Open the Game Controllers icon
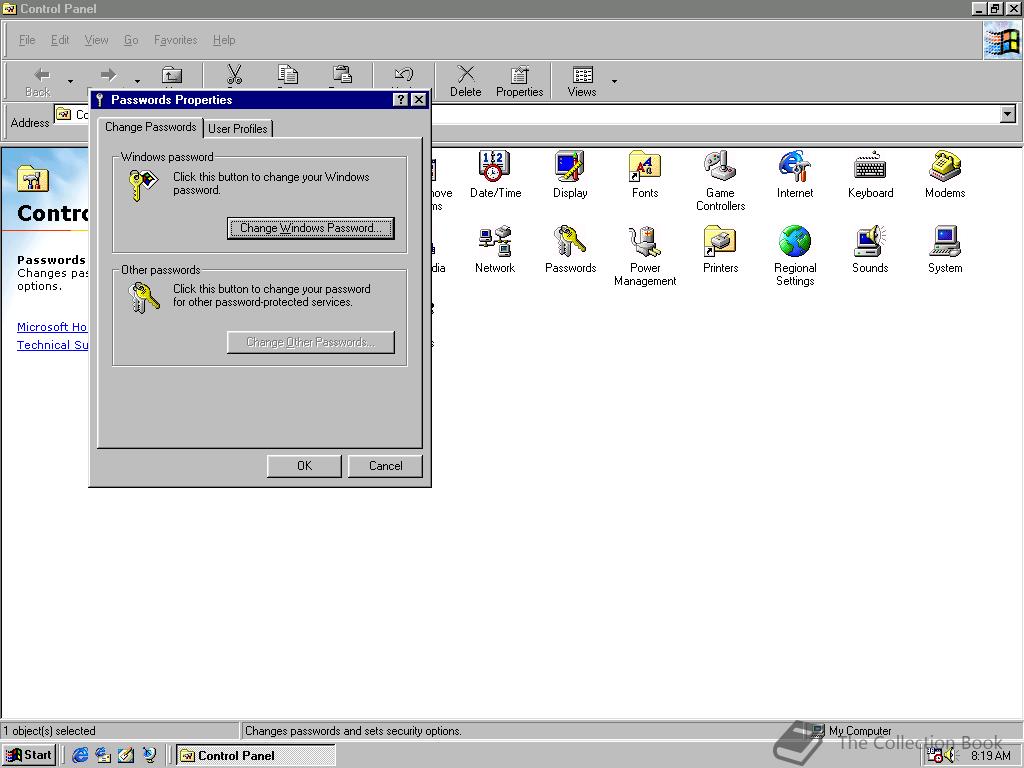This screenshot has width=1024, height=768. (x=720, y=181)
